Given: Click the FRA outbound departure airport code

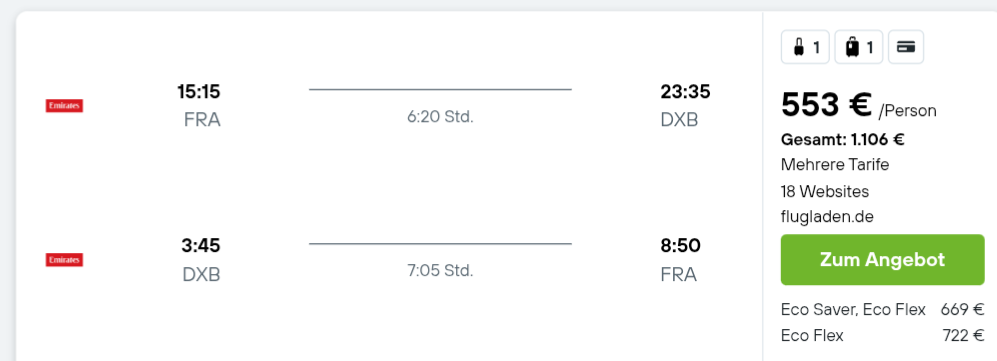Looking at the screenshot, I should coord(202,119).
